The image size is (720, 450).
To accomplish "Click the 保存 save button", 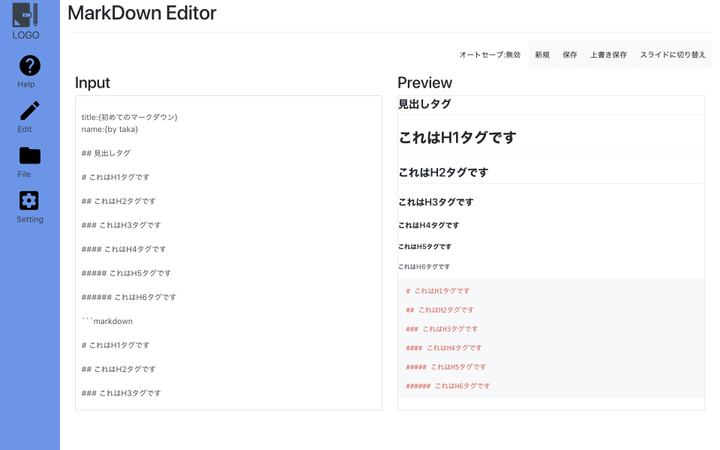I will [x=570, y=55].
